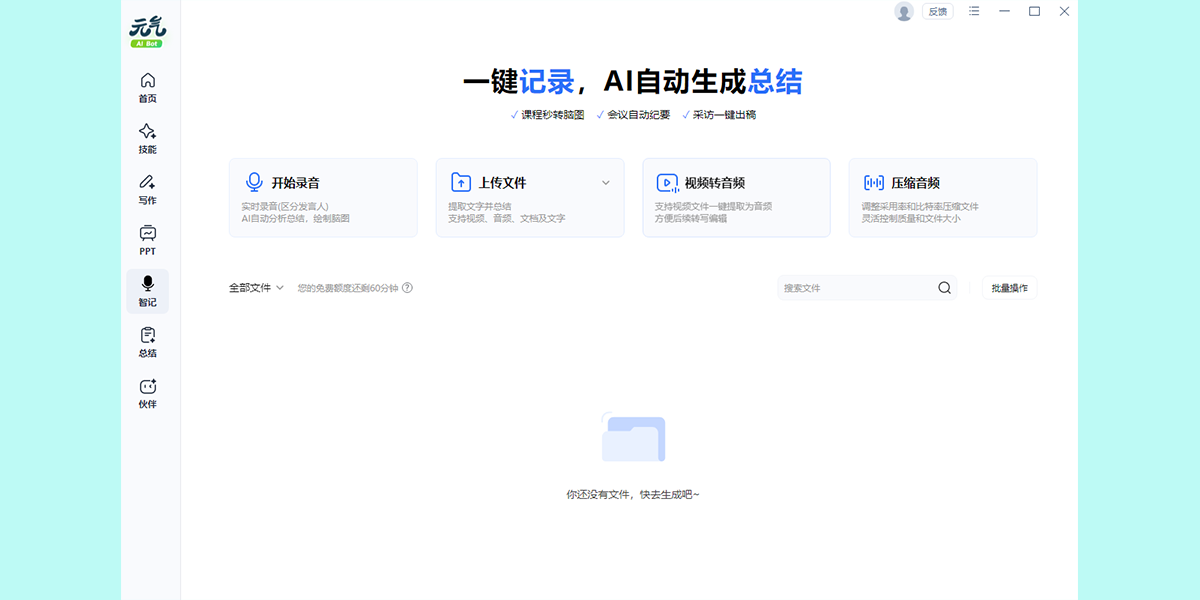Open the 写作 writing tool icon
The width and height of the screenshot is (1200, 600).
[x=147, y=183]
